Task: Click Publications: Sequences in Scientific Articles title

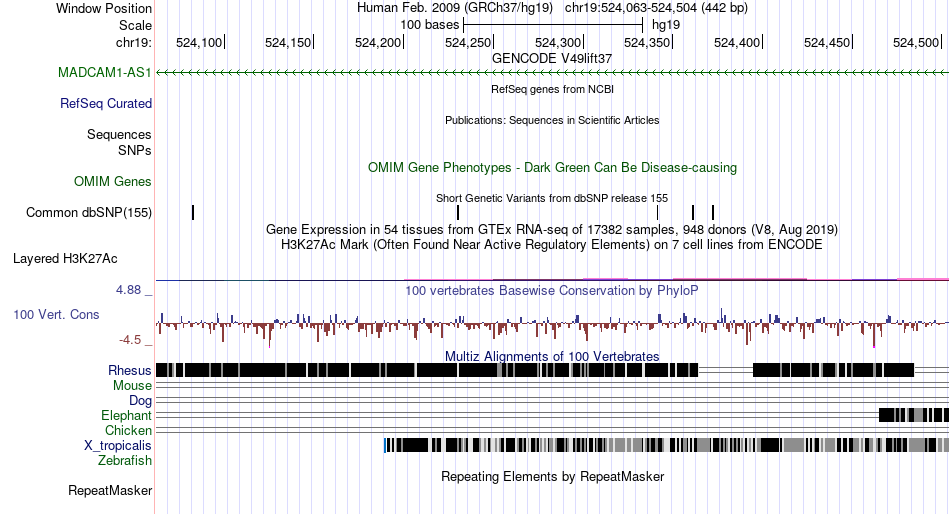Action: (552, 120)
